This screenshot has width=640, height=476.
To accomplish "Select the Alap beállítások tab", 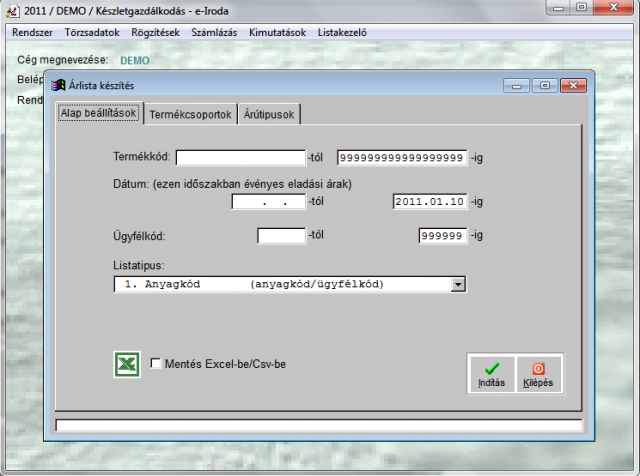I will pos(99,113).
